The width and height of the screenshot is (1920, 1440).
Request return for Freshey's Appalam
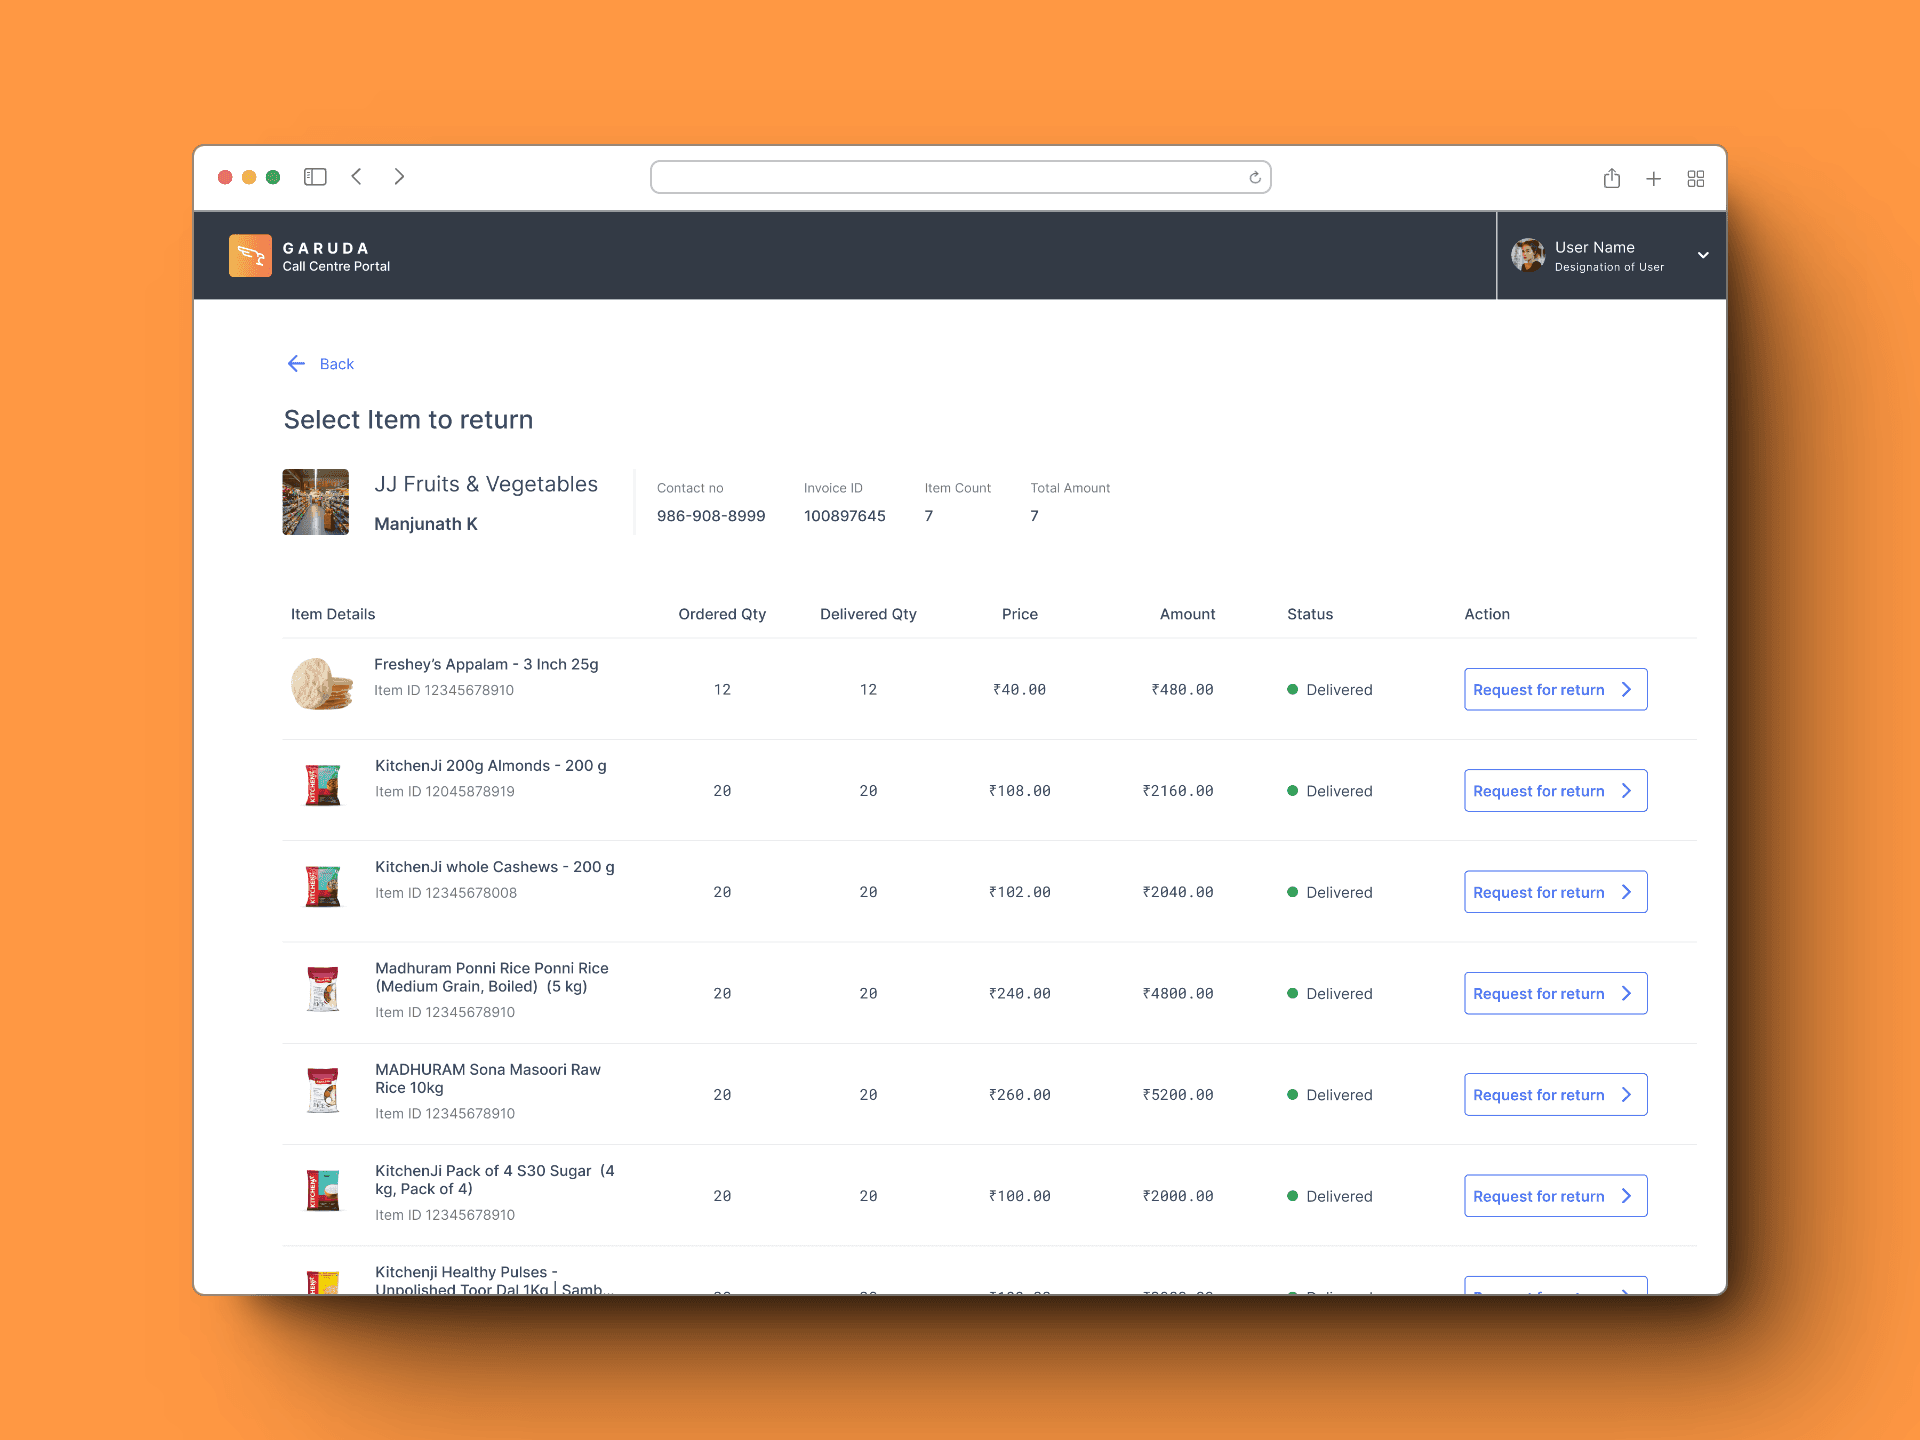point(1554,690)
